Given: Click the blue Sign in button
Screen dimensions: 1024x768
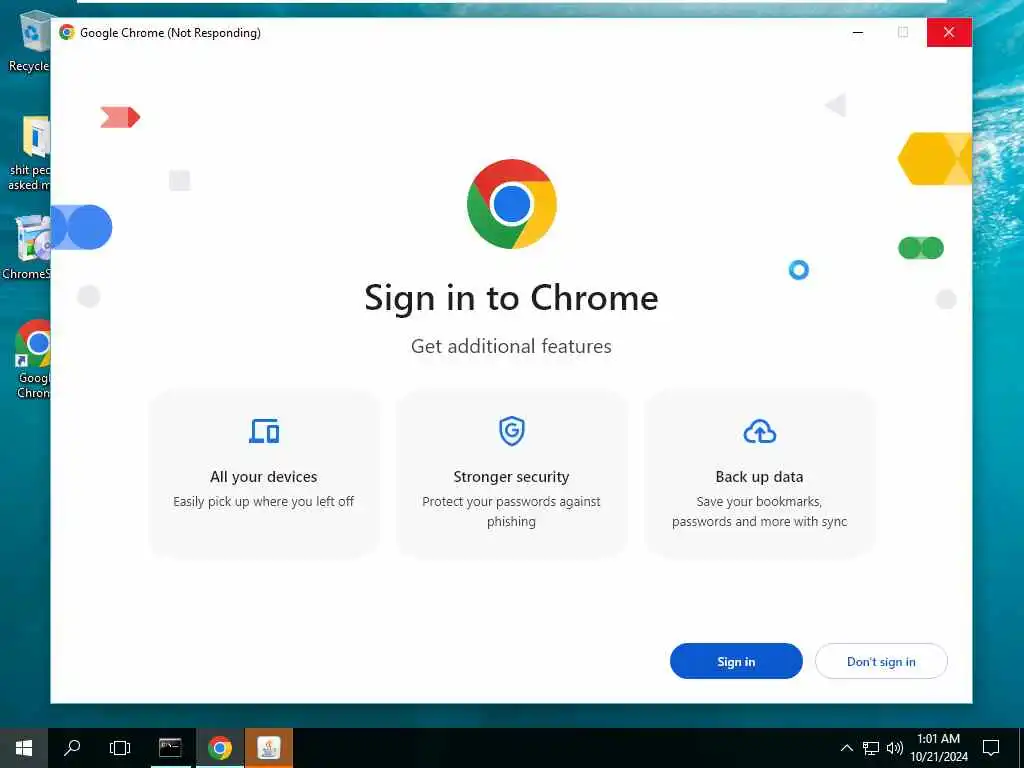Looking at the screenshot, I should click(736, 661).
